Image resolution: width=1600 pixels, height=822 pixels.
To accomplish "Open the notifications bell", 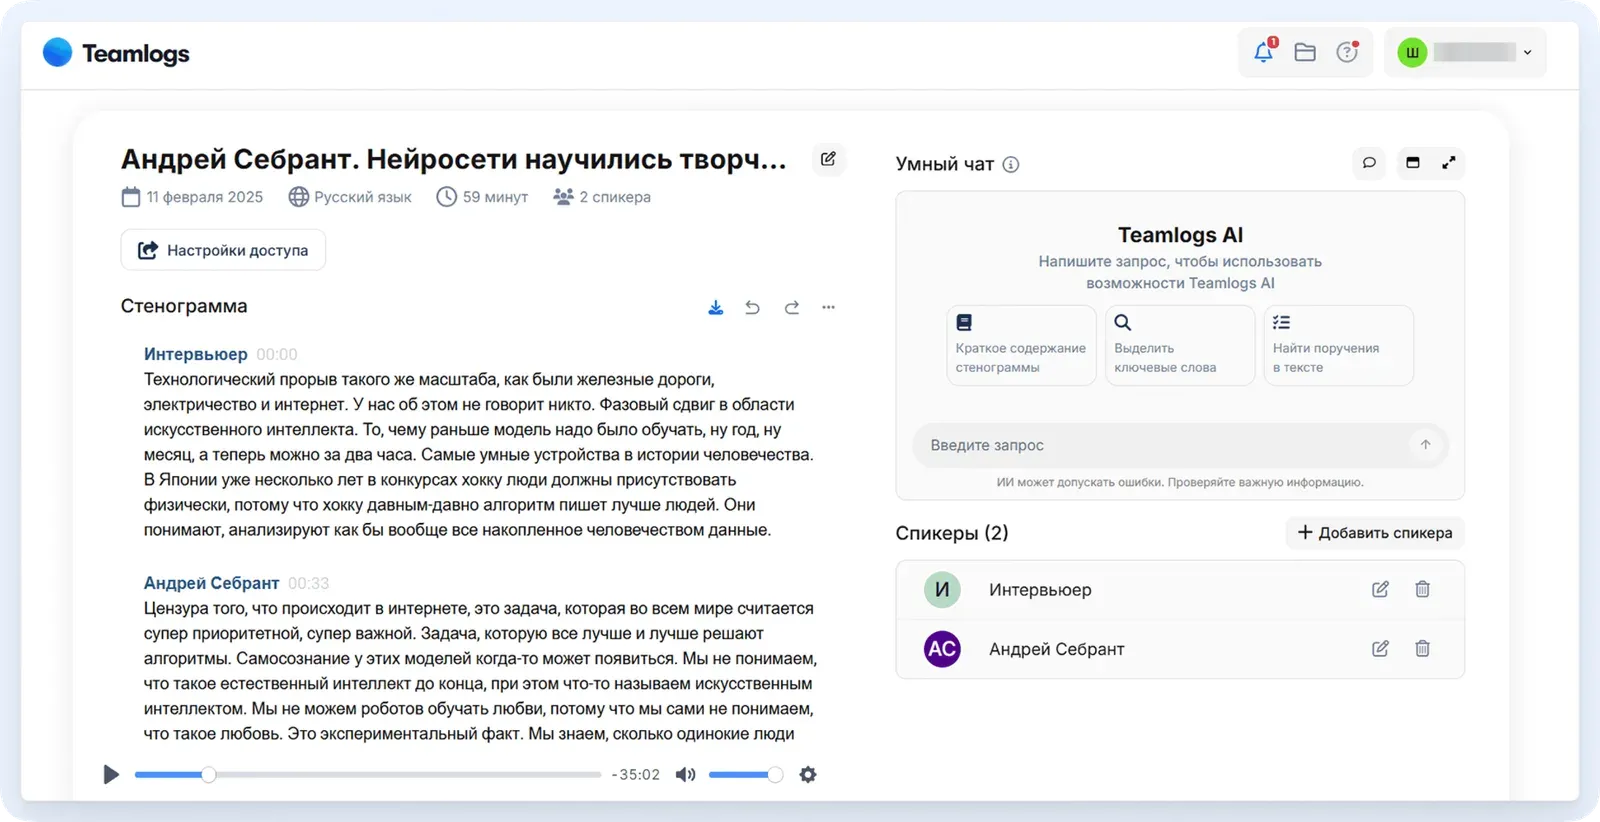I will click(1264, 52).
